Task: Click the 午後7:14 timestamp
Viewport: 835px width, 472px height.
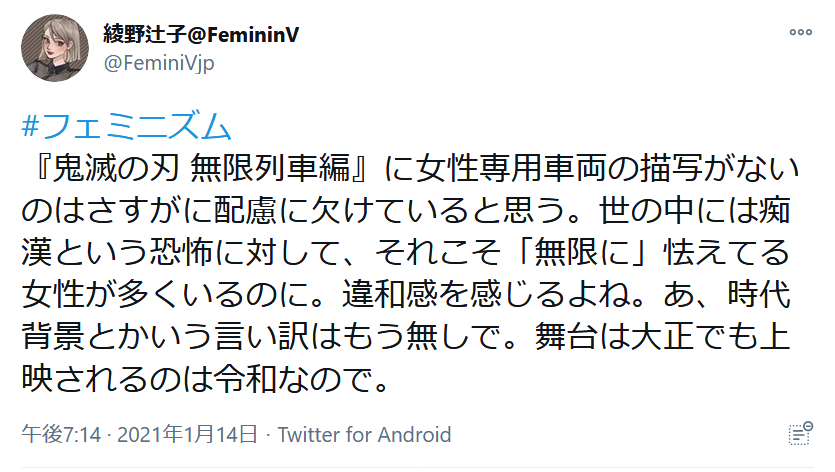Action: click(x=61, y=435)
